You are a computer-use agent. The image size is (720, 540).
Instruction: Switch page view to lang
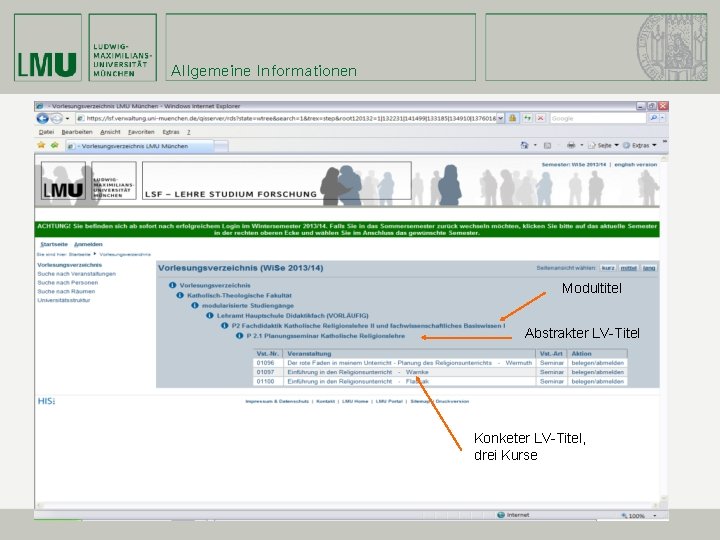(x=649, y=268)
